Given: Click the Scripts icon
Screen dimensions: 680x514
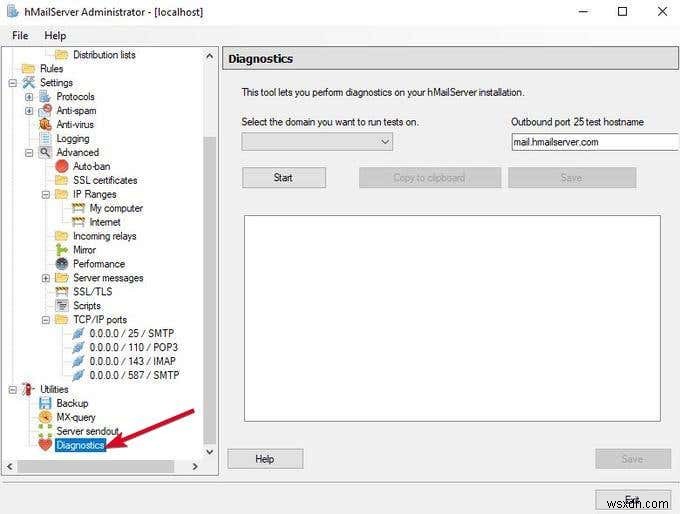Looking at the screenshot, I should pyautogui.click(x=62, y=305).
